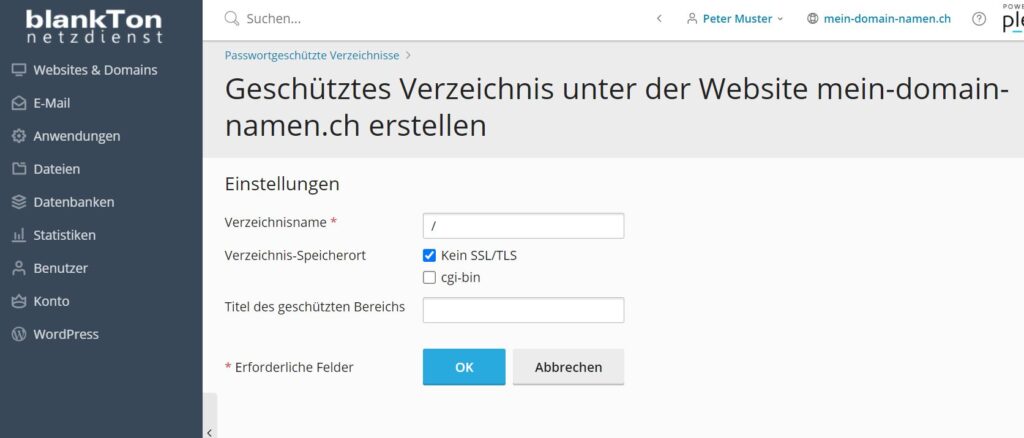Click the Verzeichnisname input field
The width and height of the screenshot is (1024, 438).
tap(523, 226)
